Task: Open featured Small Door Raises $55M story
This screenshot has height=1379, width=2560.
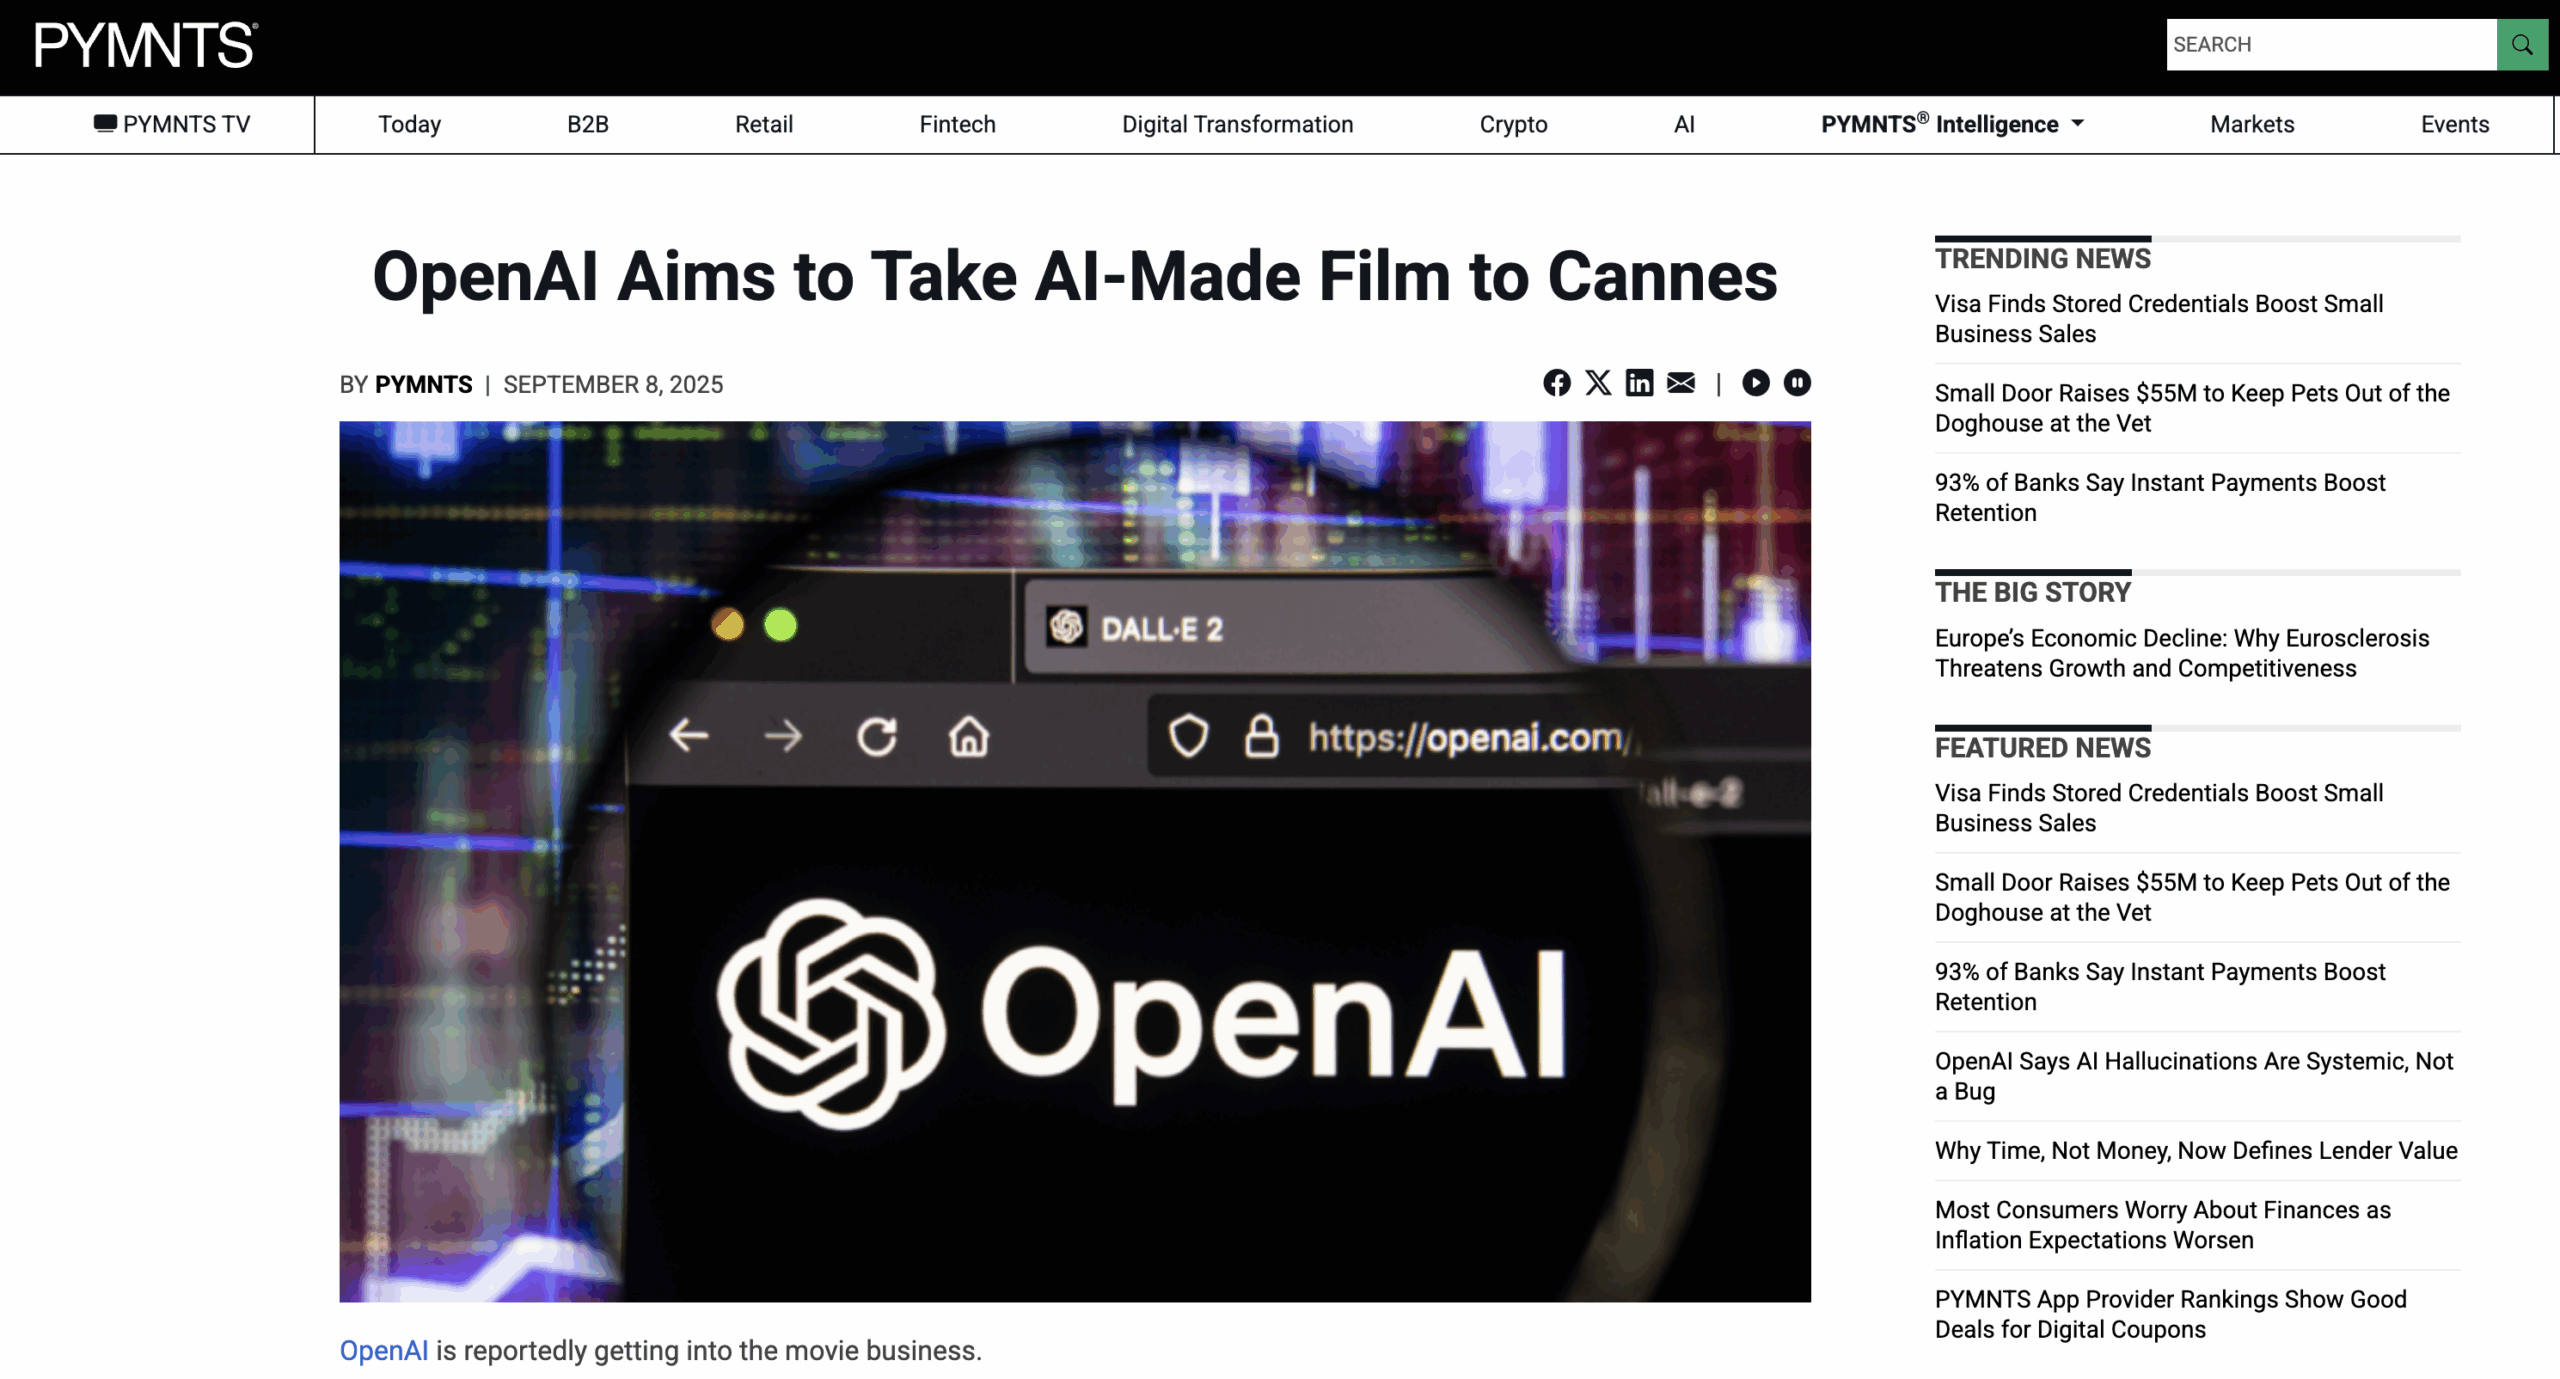Action: 2192,897
